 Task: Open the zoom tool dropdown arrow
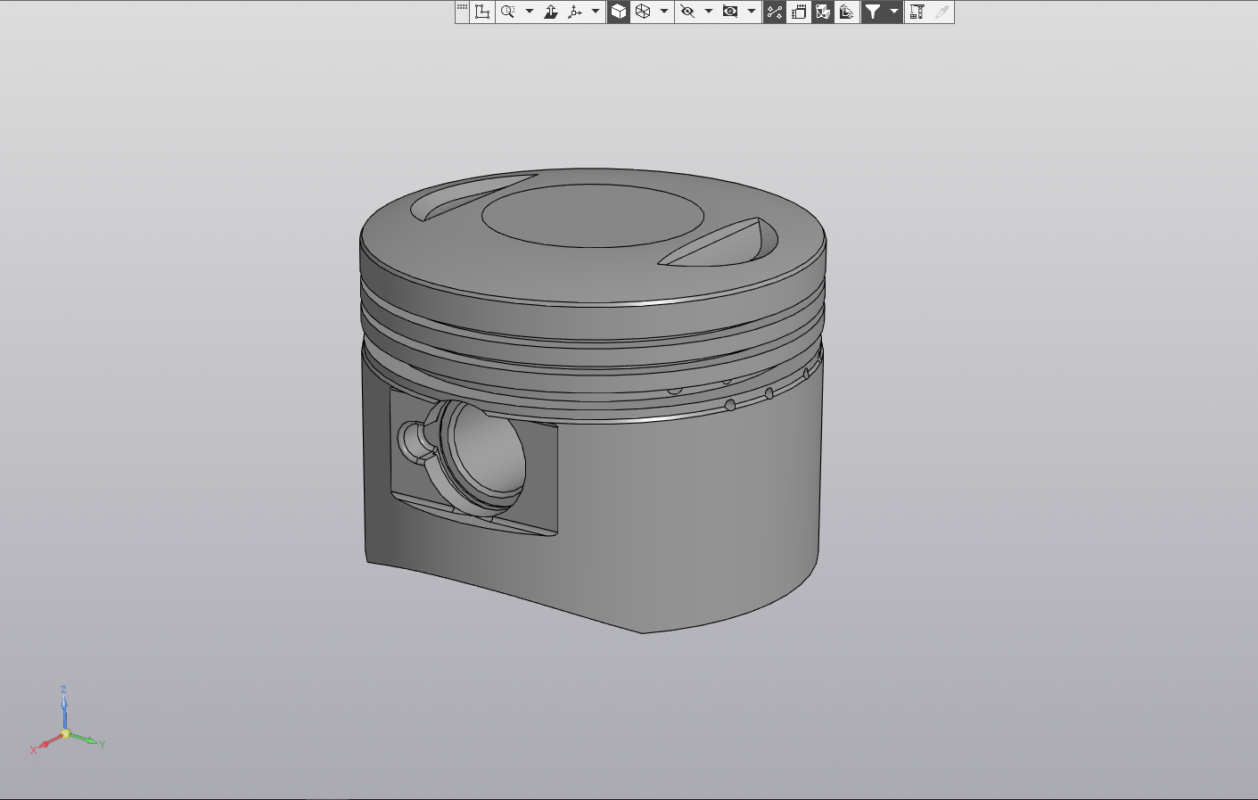click(529, 12)
